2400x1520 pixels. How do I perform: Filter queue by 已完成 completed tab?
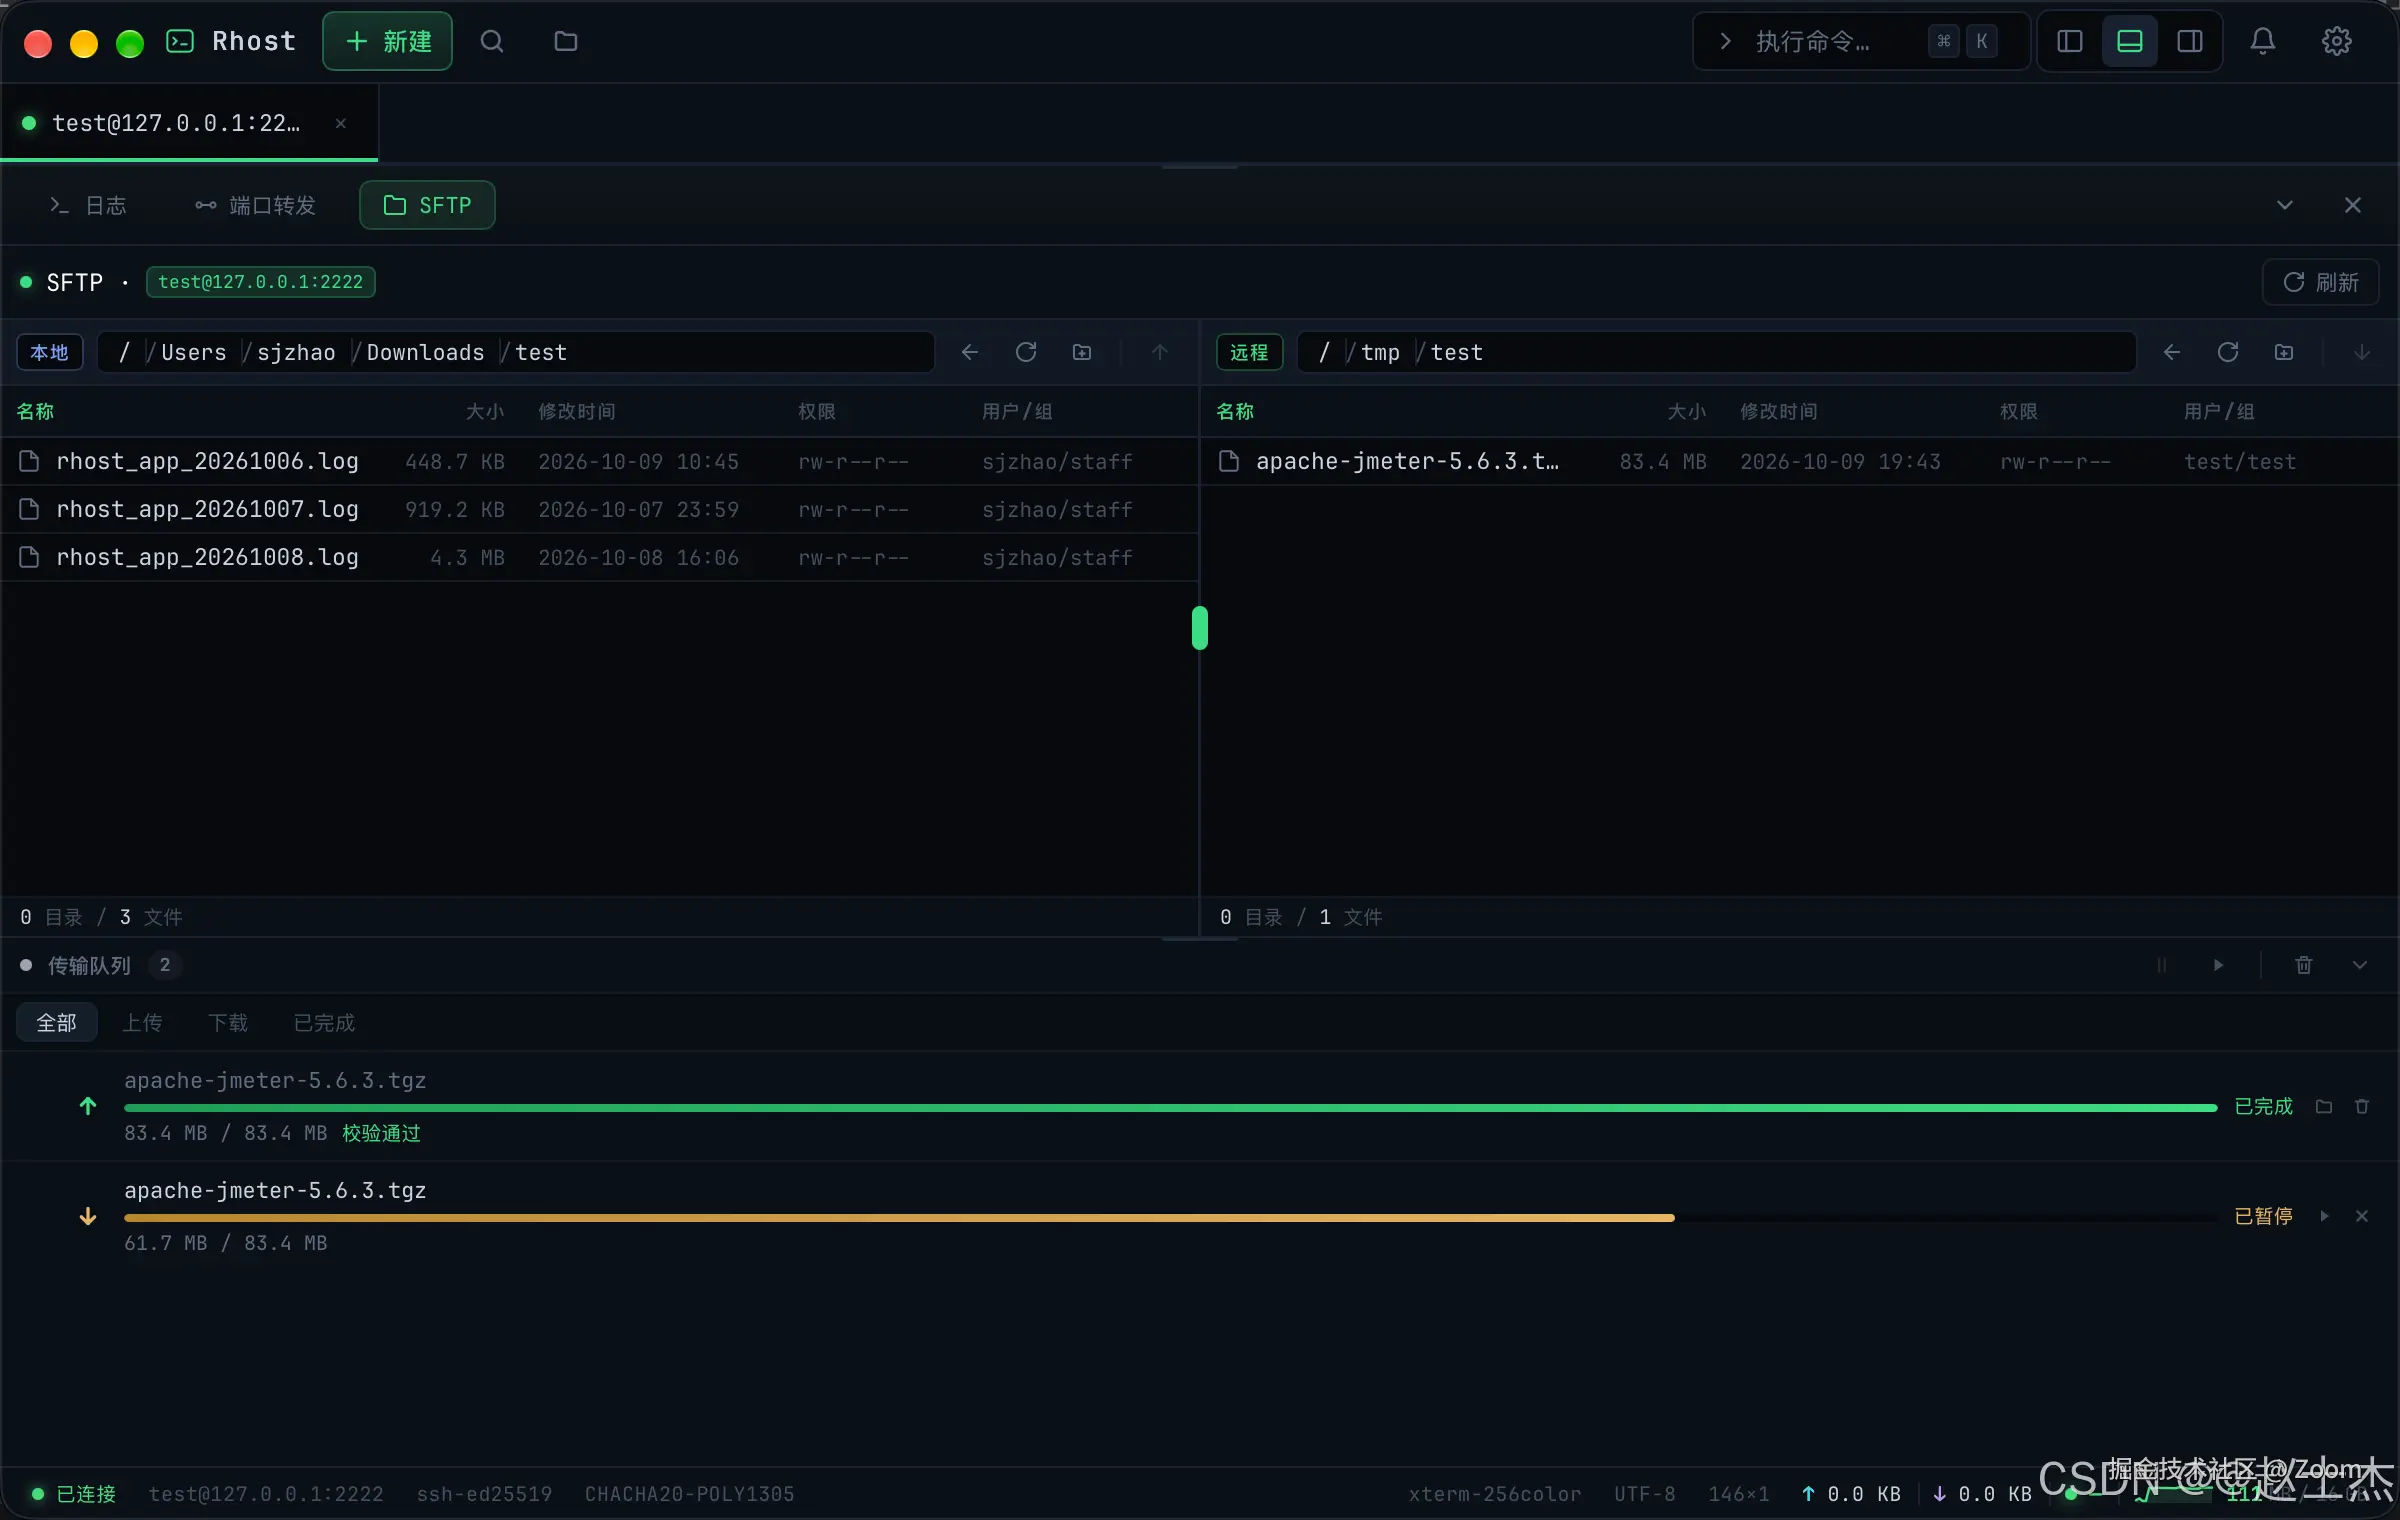coord(324,1022)
